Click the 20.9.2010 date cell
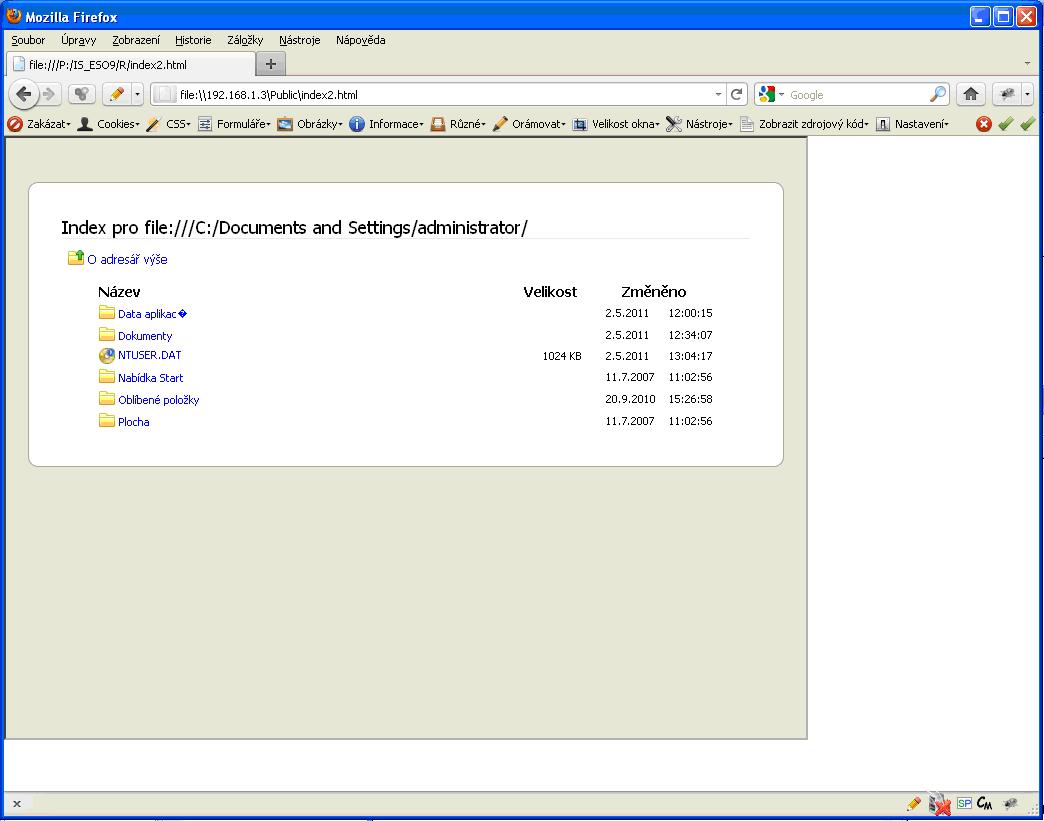 630,399
